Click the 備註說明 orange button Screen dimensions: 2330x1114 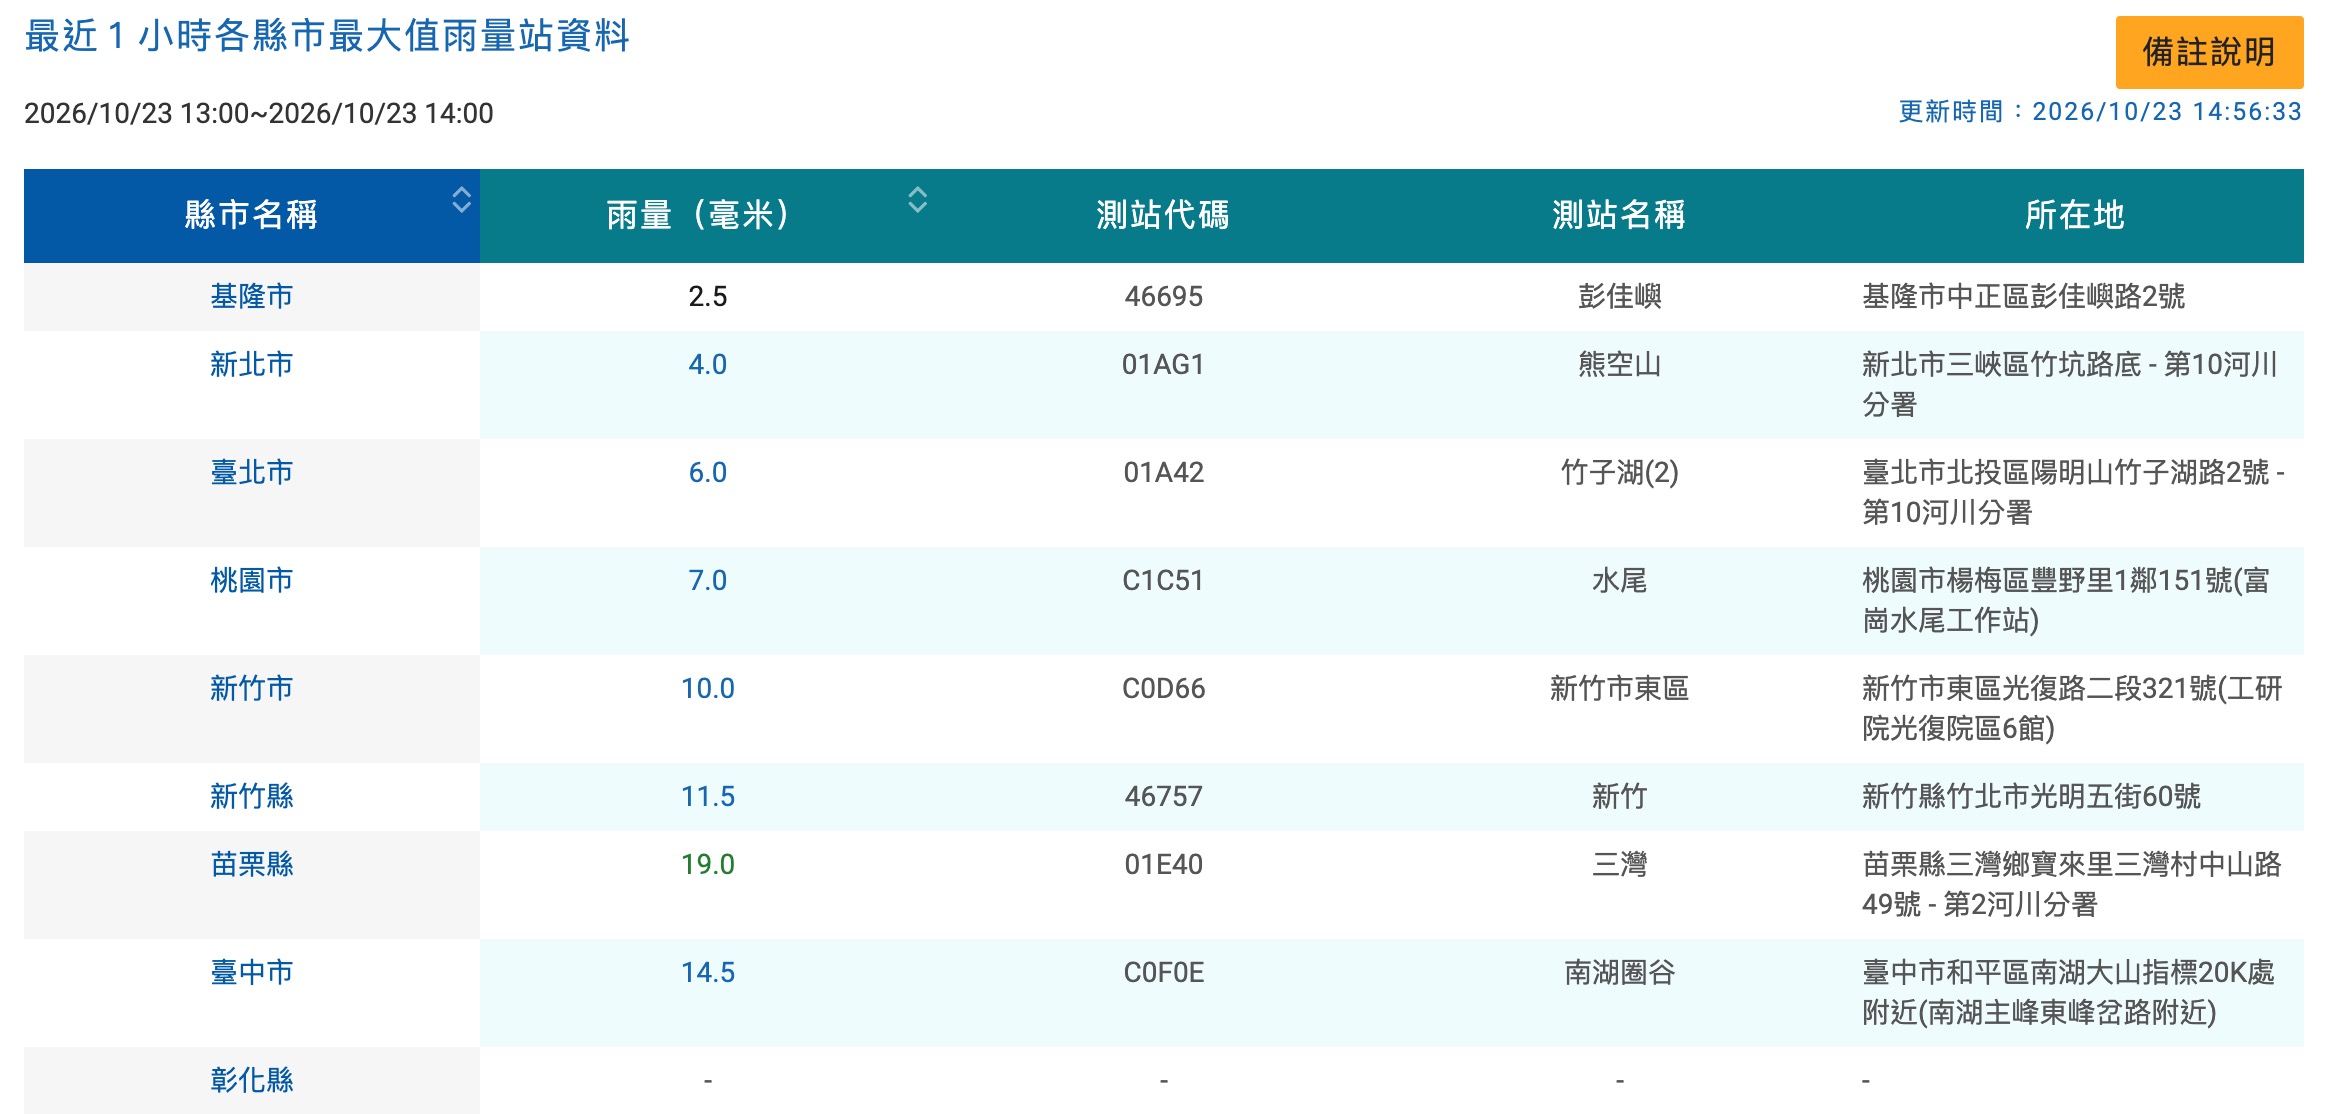pos(2208,52)
